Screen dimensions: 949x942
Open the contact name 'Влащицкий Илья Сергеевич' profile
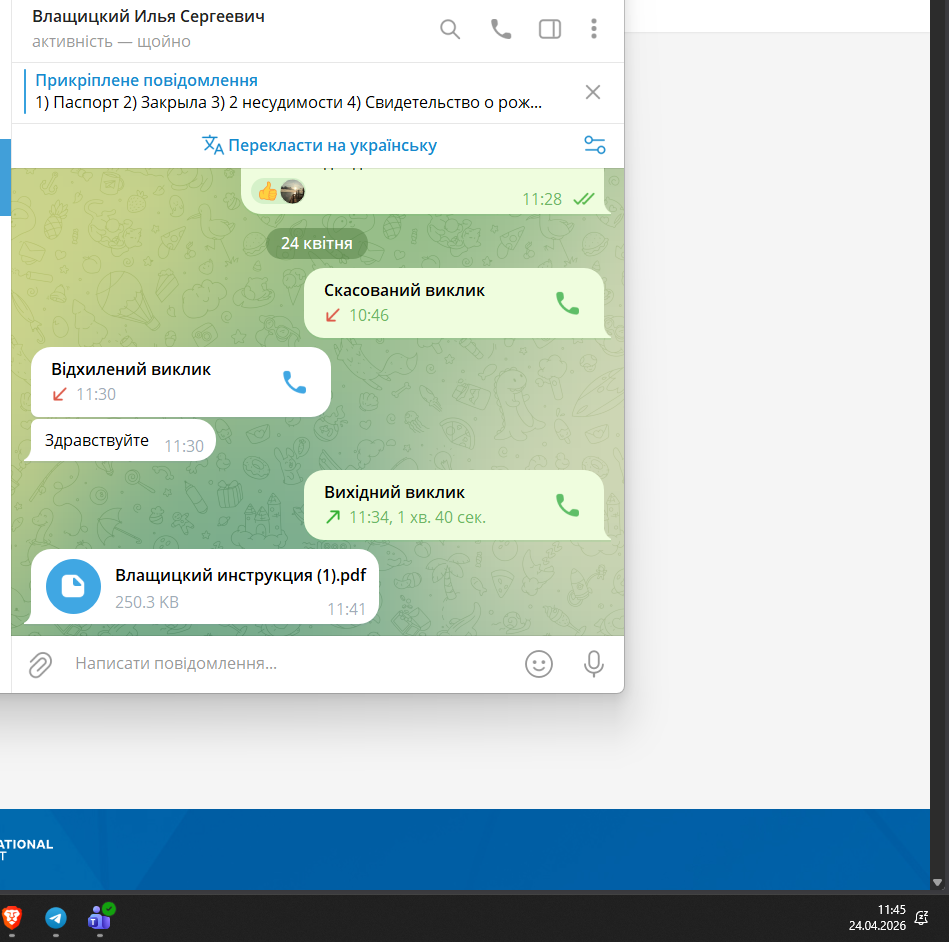(x=148, y=16)
